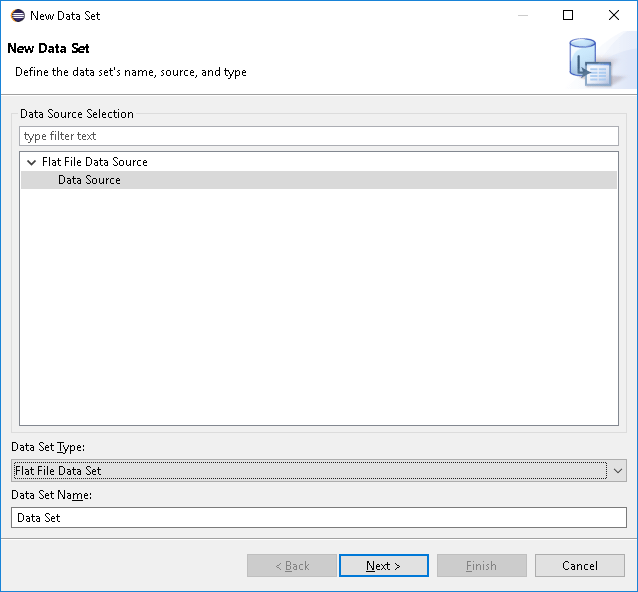Click the Data Set Name label
The width and height of the screenshot is (638, 592).
(x=51, y=495)
